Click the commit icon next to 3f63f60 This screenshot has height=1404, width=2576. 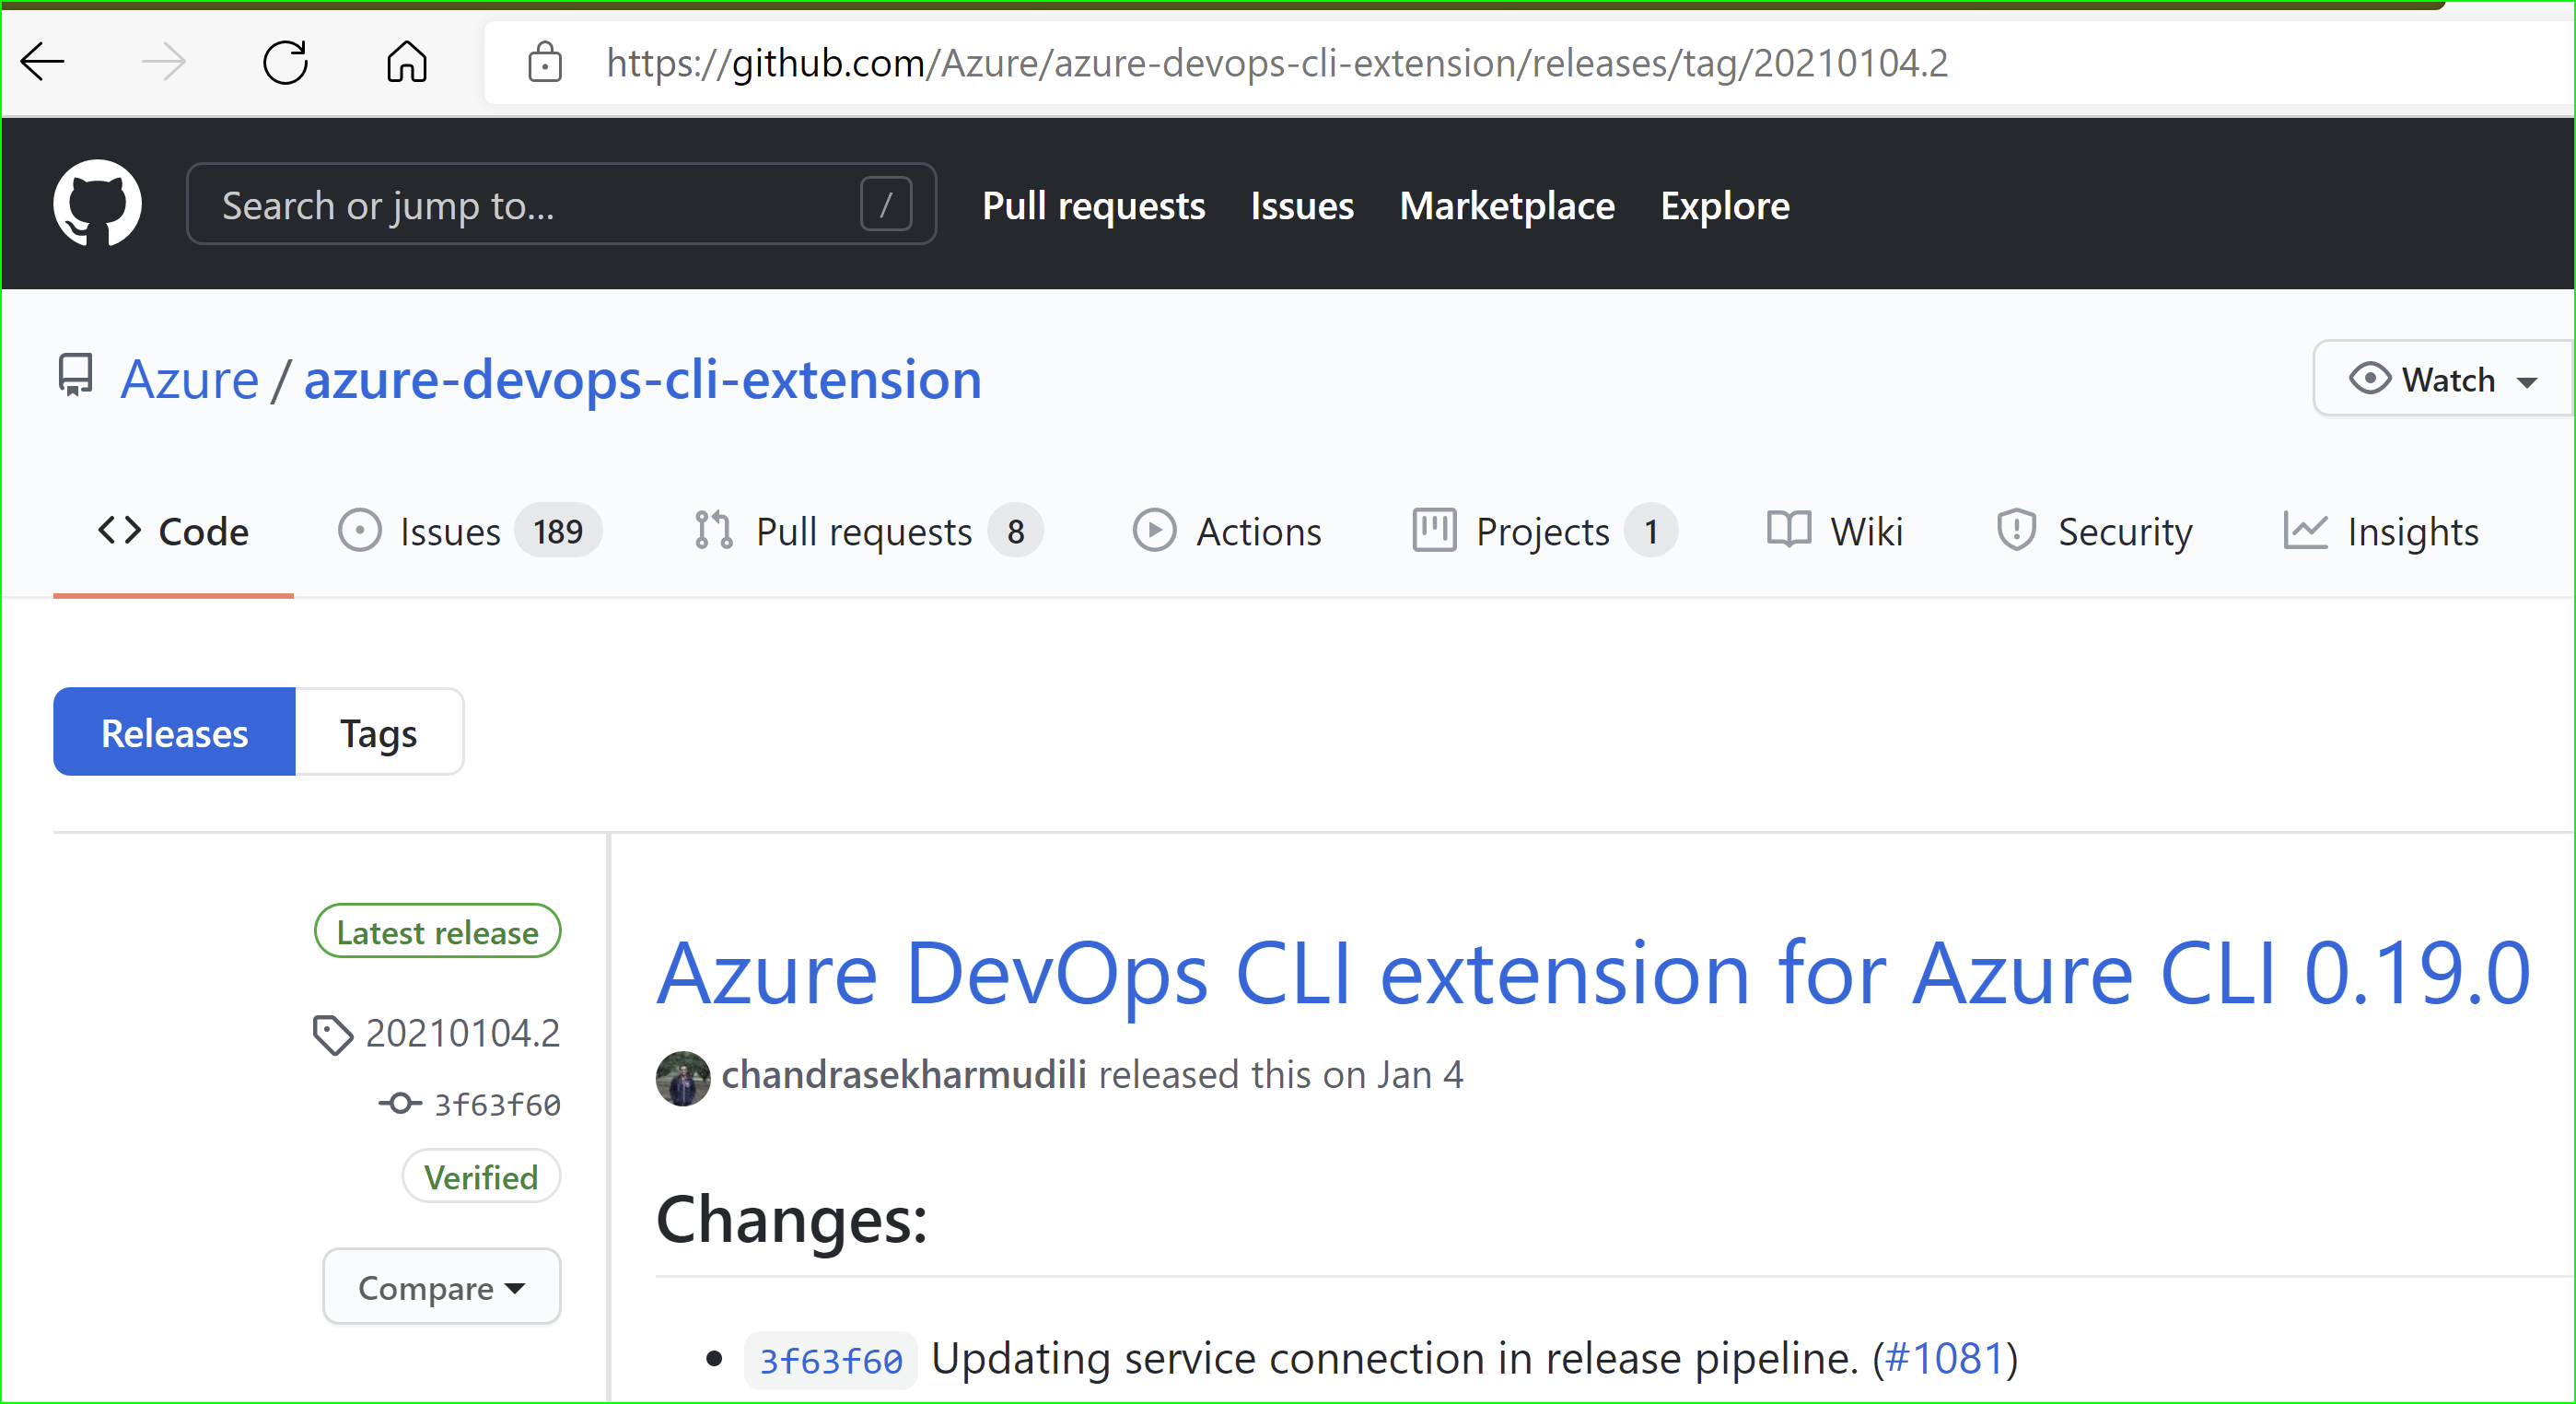(400, 1103)
